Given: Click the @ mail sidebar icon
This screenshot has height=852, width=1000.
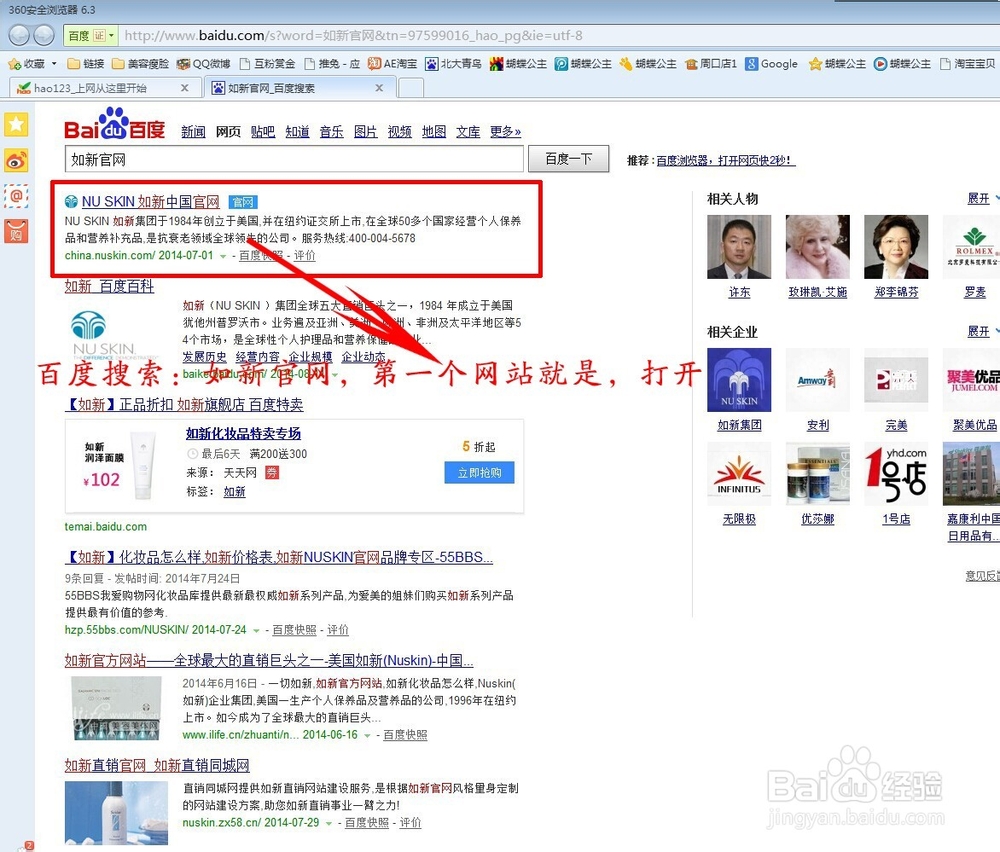Looking at the screenshot, I should tap(17, 196).
